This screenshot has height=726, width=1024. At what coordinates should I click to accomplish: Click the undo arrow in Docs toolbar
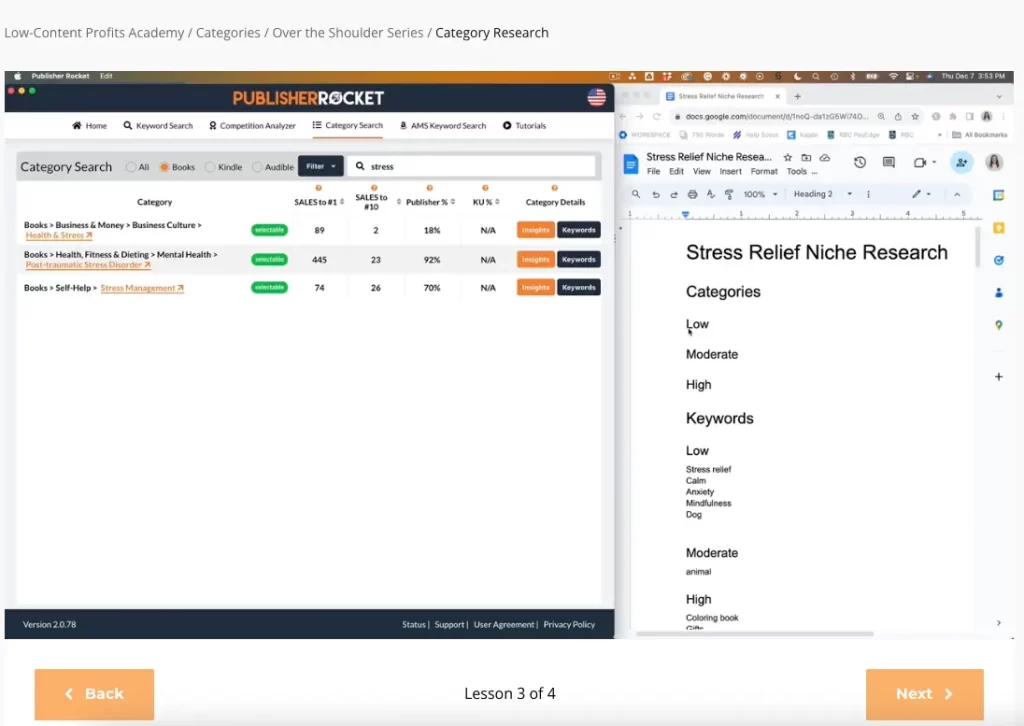[654, 194]
